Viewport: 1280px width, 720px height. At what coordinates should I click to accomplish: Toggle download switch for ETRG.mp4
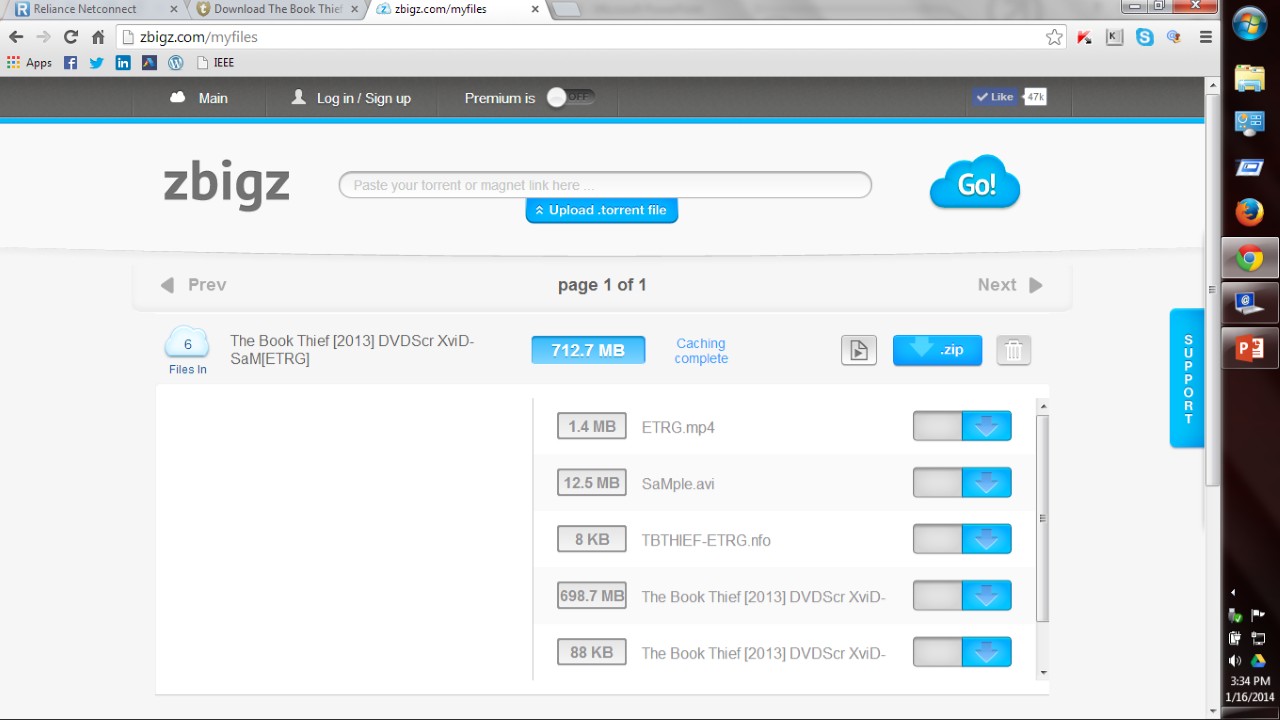tap(961, 426)
